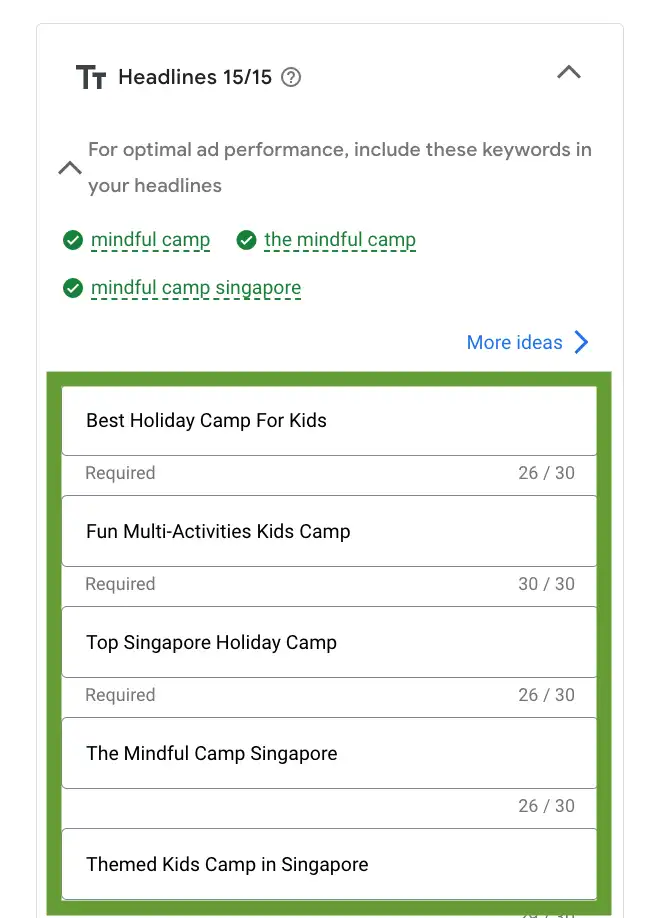Collapse the Headlines section chevron
Viewport: 656px width, 918px height.
coord(569,72)
